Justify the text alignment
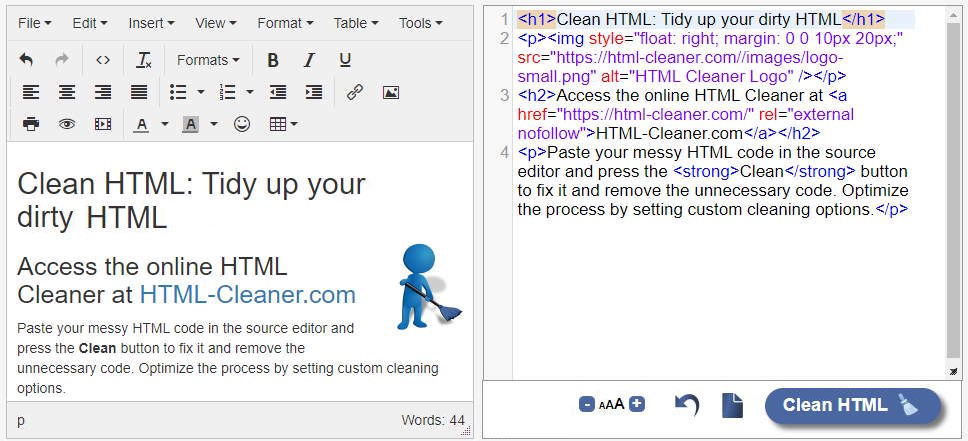The height and width of the screenshot is (441, 968). coord(139,93)
